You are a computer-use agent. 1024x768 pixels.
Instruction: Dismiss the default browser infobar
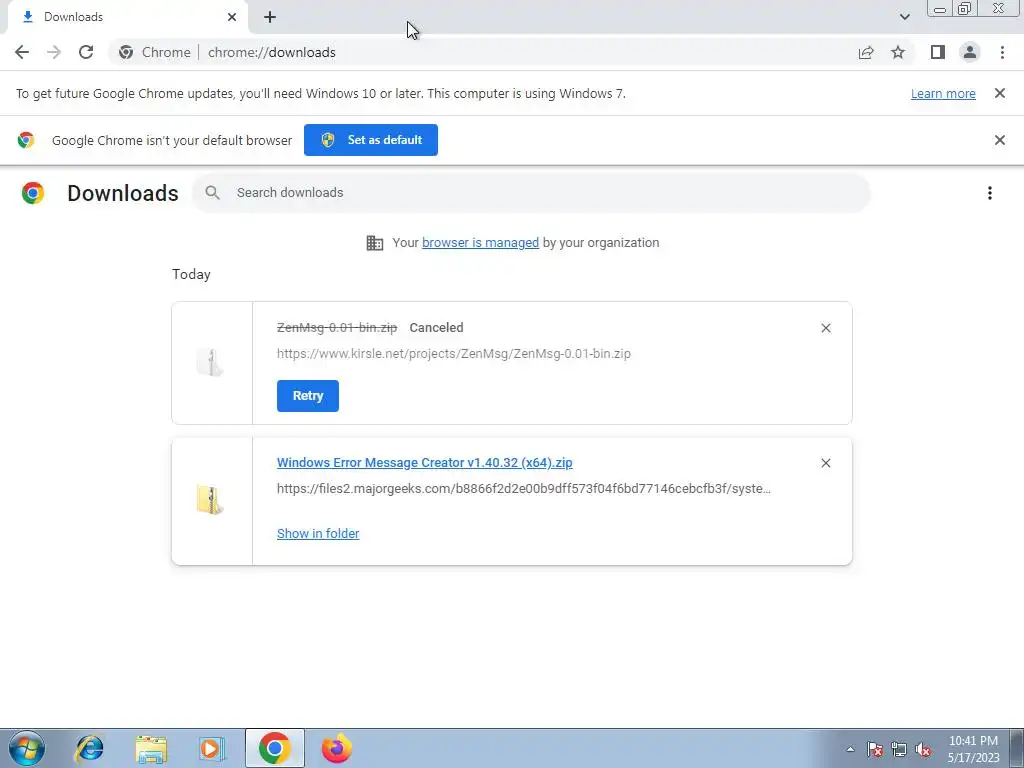pos(999,140)
